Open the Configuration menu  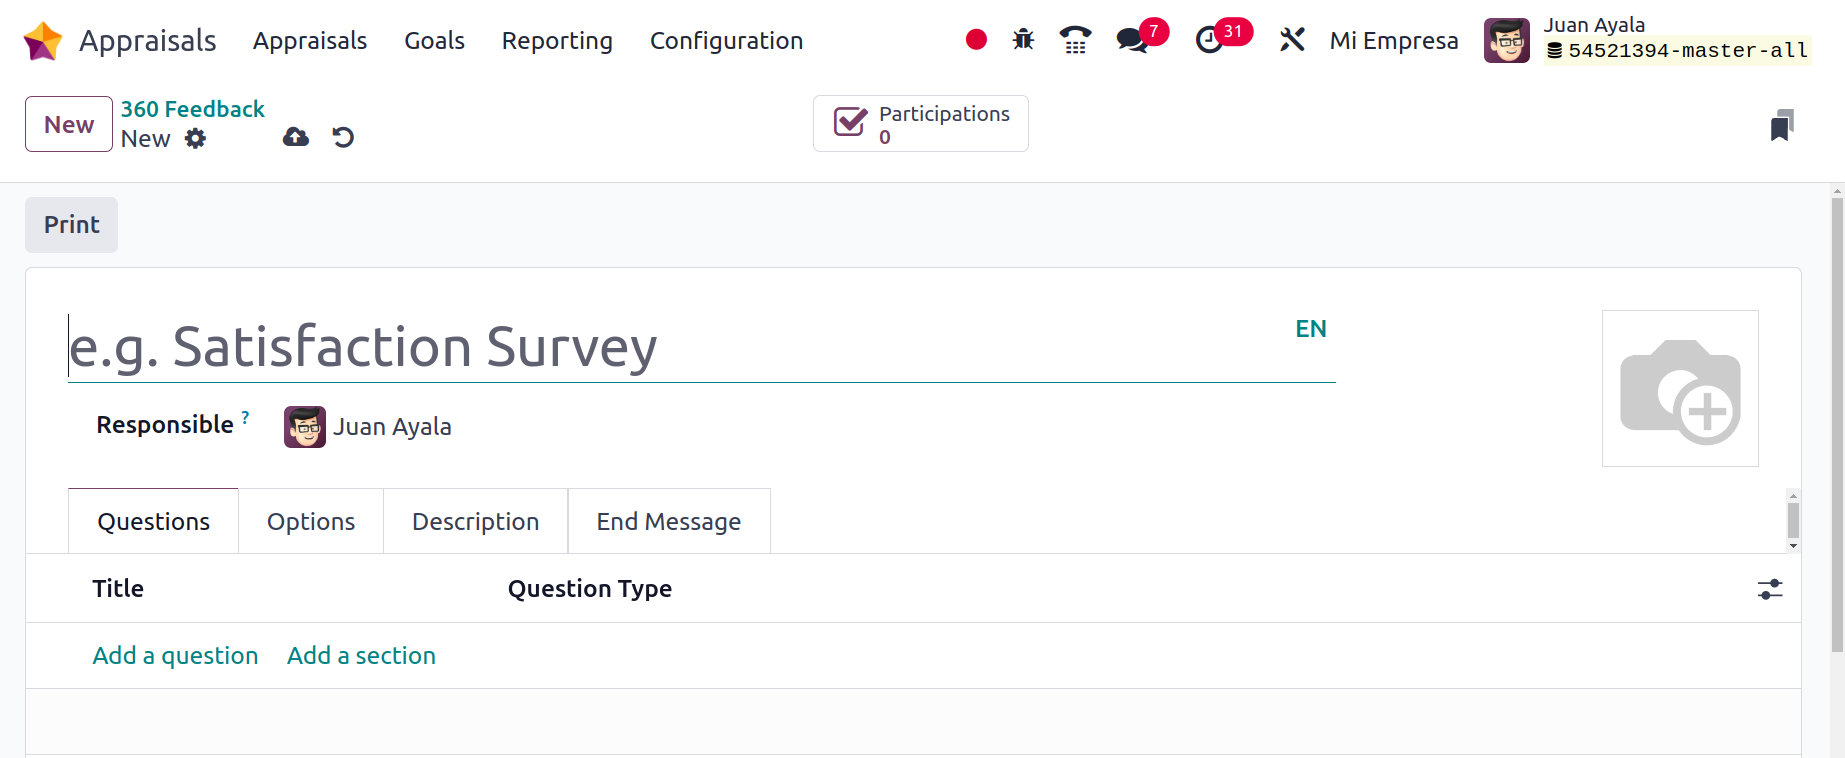coord(726,41)
